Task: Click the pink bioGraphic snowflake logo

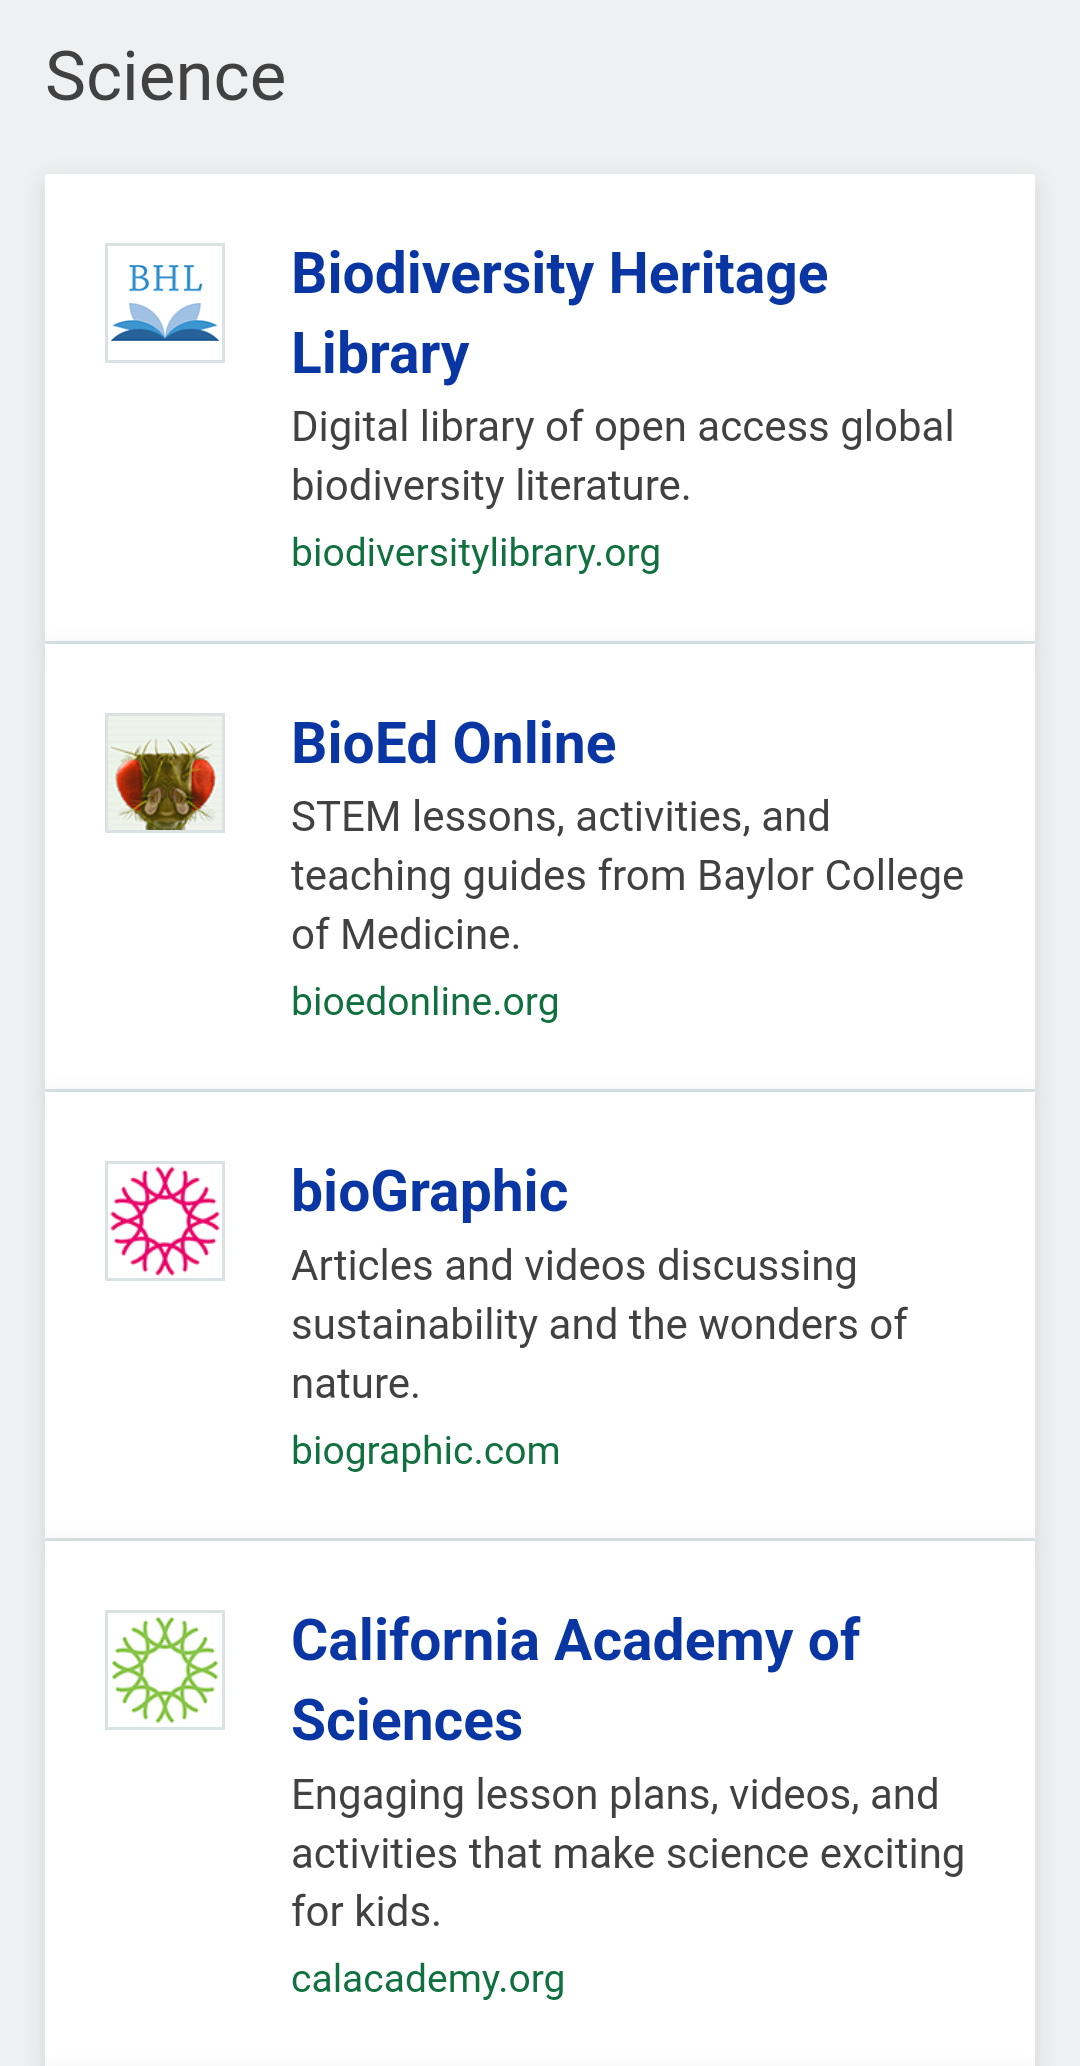Action: [165, 1221]
